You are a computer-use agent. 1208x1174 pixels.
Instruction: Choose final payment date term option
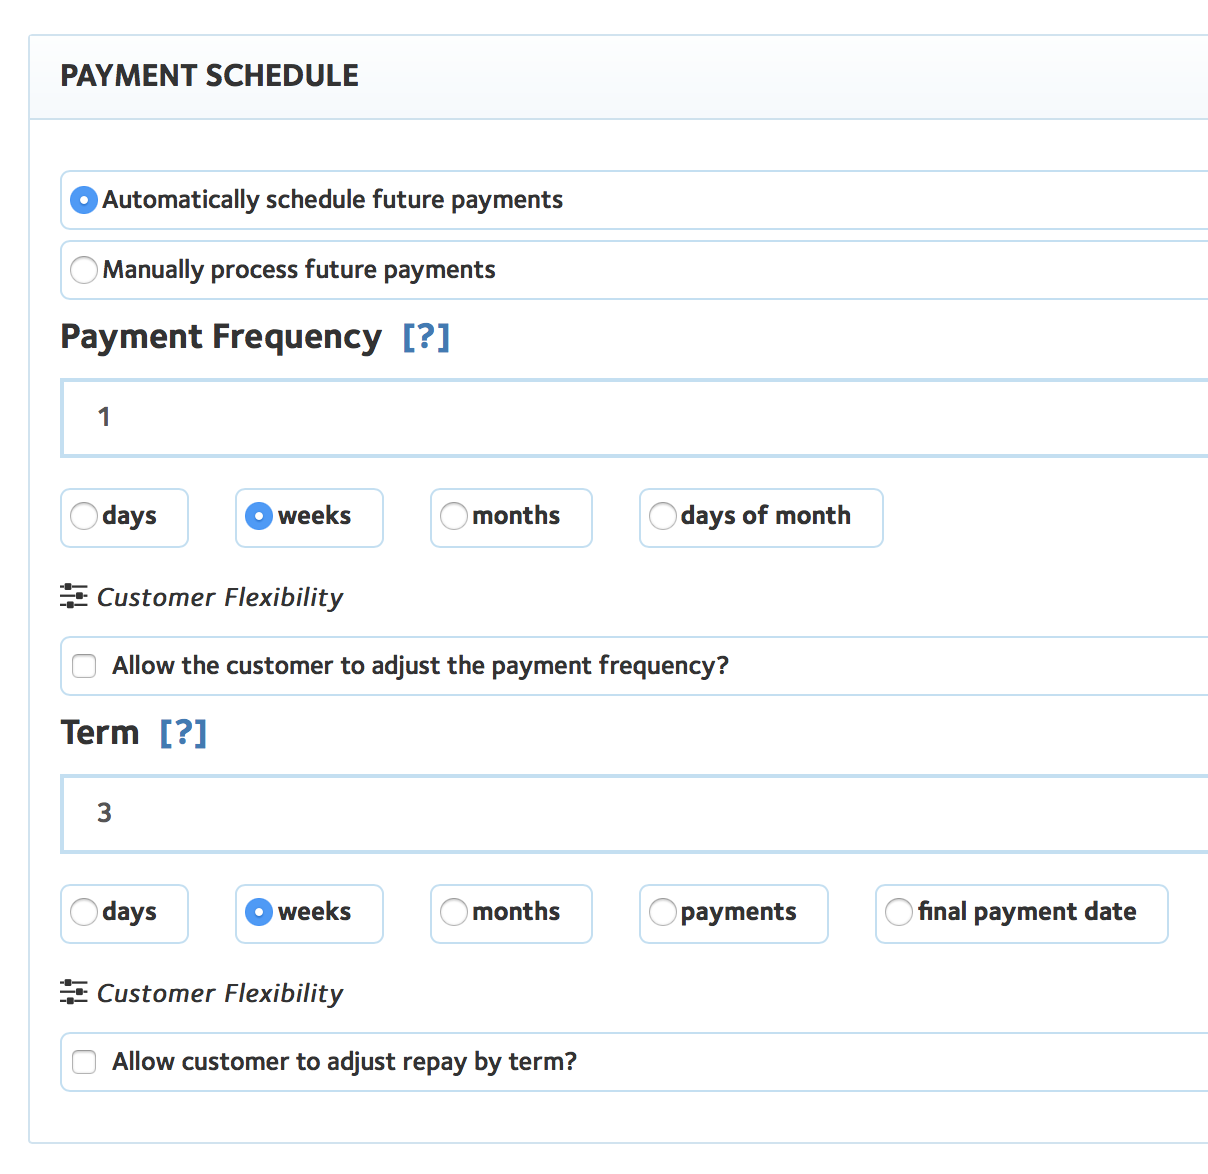click(899, 912)
